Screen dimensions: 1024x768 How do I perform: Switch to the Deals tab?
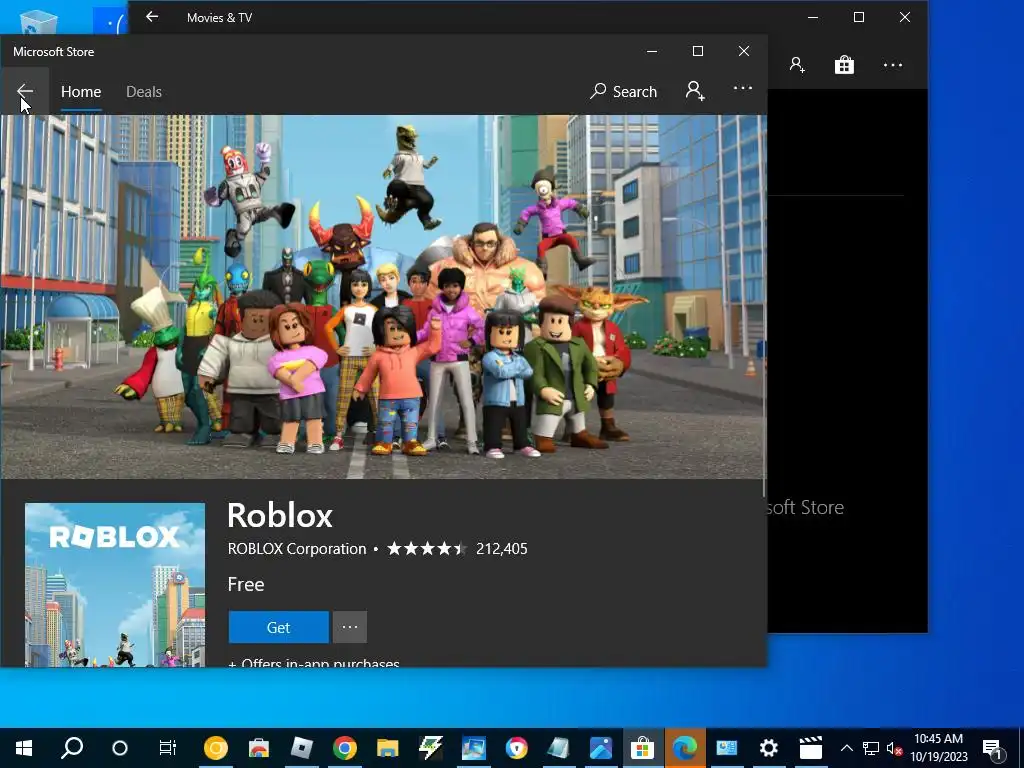pyautogui.click(x=144, y=91)
